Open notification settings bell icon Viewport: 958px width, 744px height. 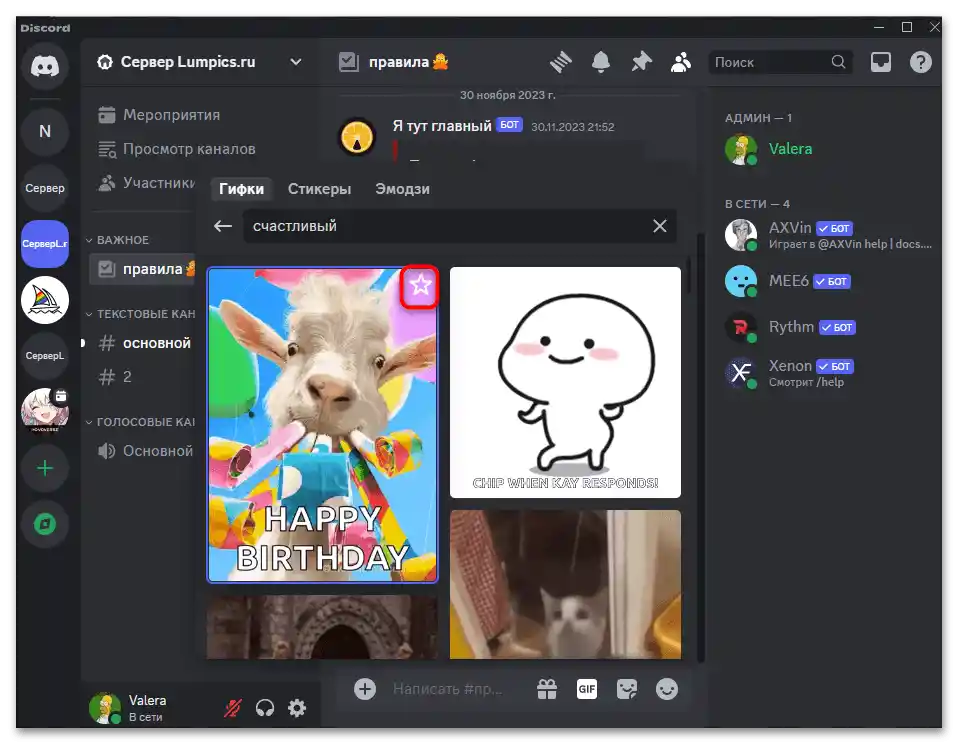[x=601, y=62]
